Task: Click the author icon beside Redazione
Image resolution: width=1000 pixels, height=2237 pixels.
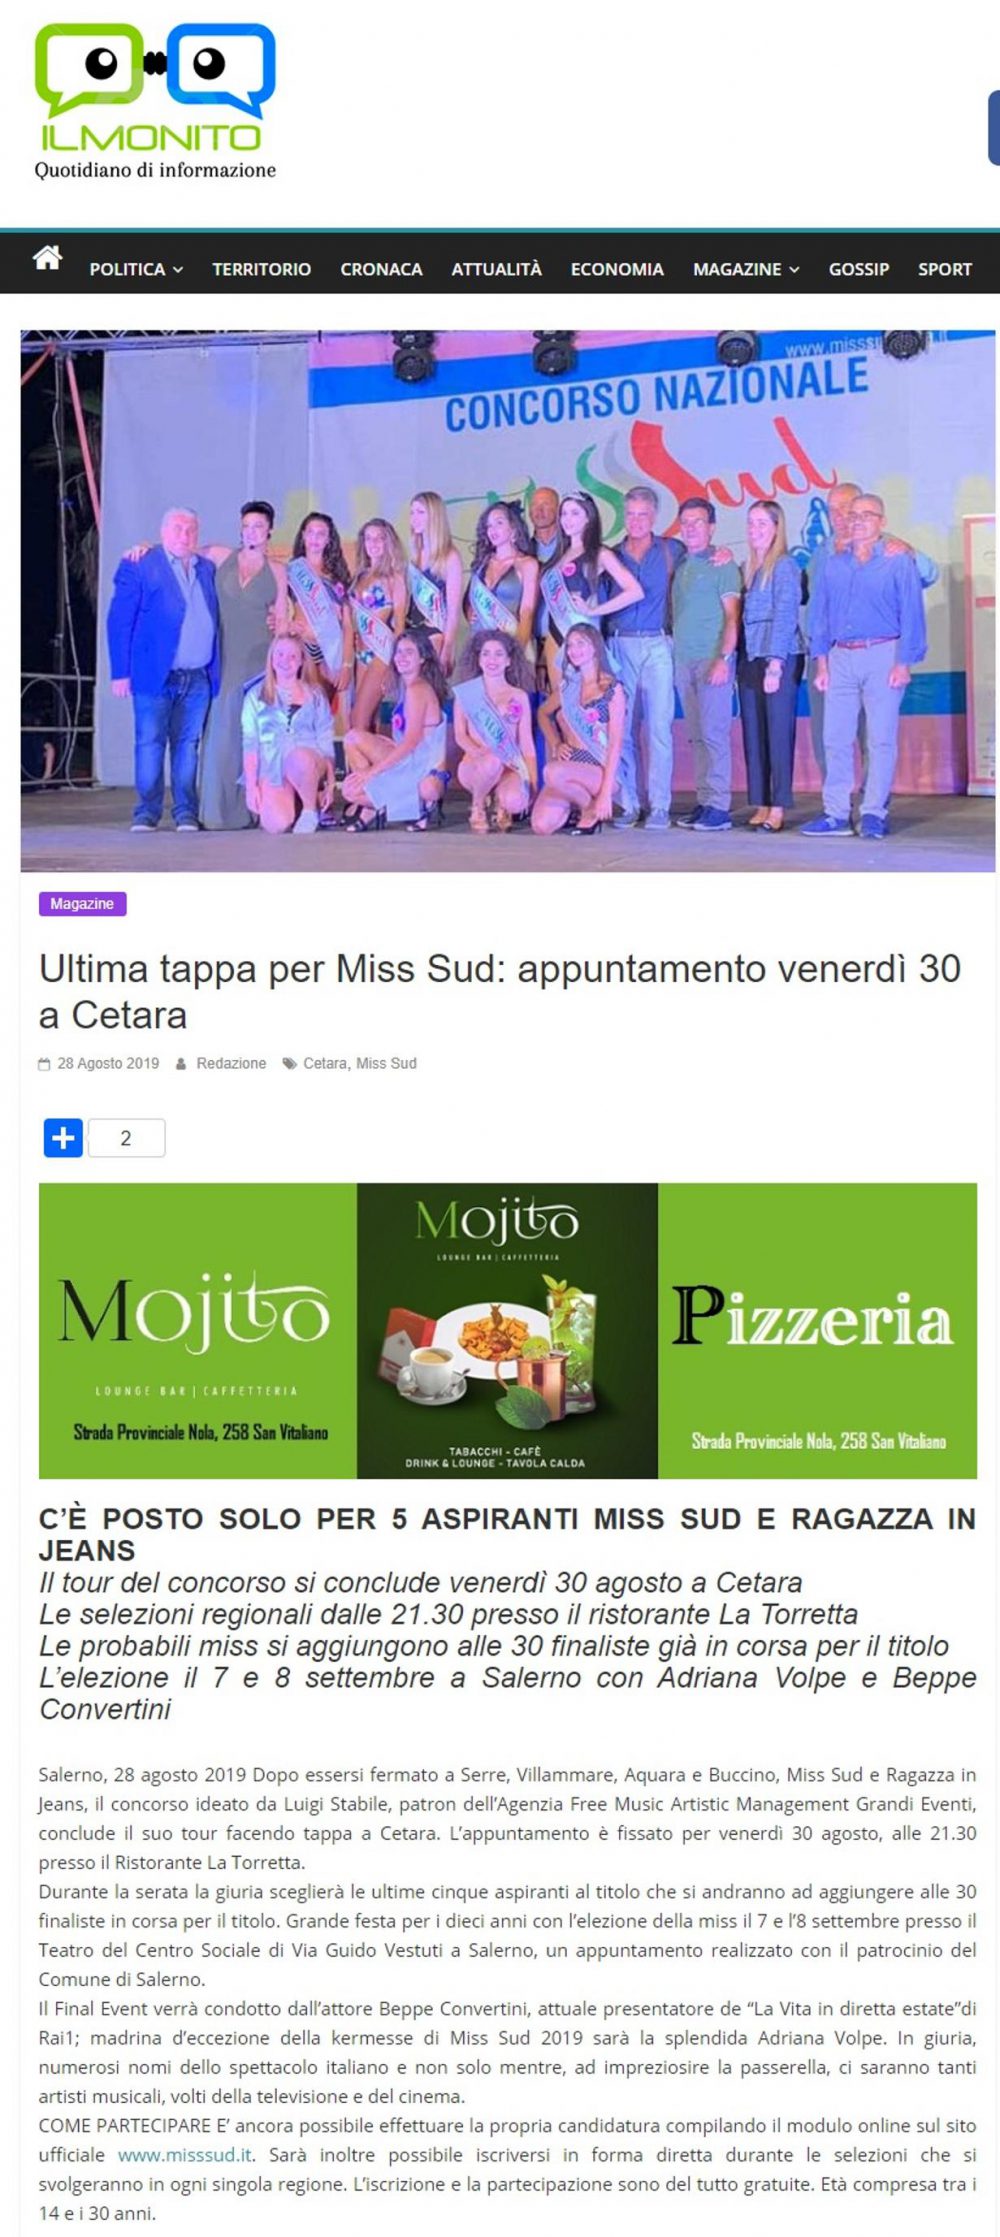Action: point(181,1064)
